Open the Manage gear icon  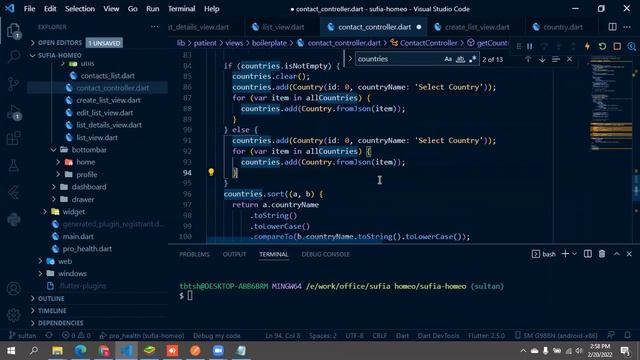(x=13, y=315)
